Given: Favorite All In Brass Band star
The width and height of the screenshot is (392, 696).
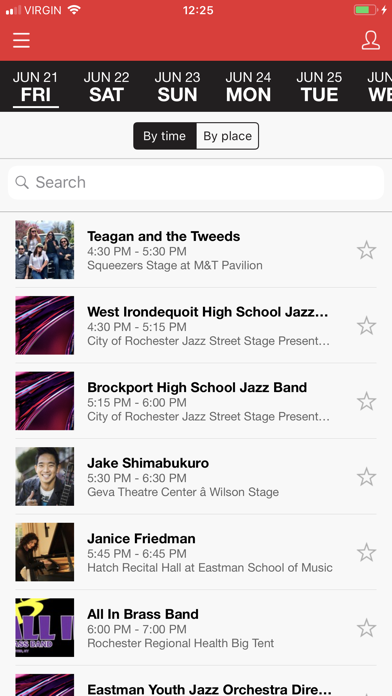Looking at the screenshot, I should [367, 628].
